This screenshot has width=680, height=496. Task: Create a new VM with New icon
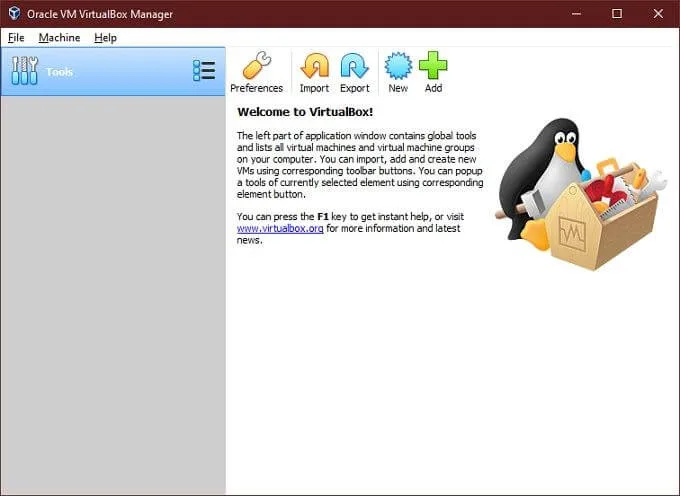(398, 66)
